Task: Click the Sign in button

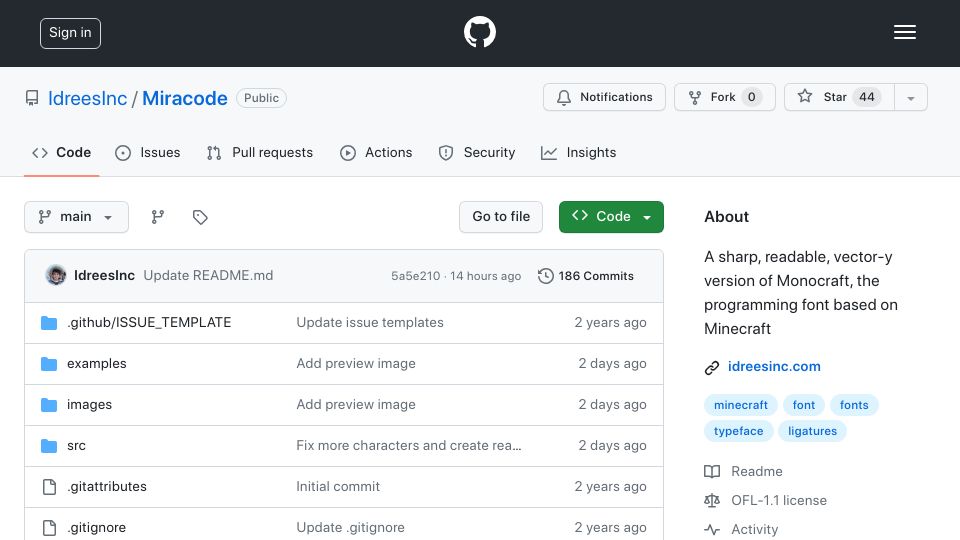Action: pyautogui.click(x=70, y=33)
